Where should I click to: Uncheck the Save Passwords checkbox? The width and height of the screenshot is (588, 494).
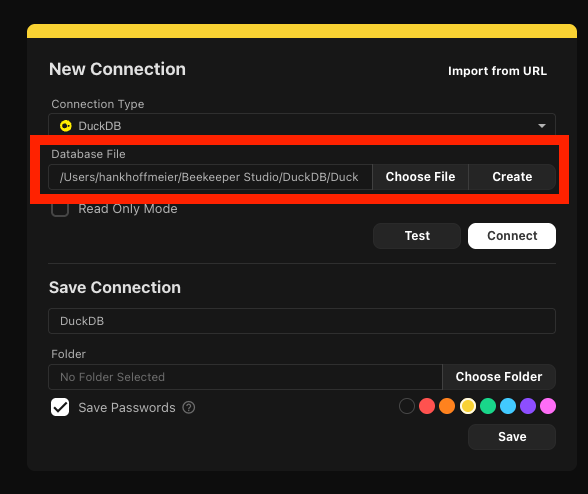pyautogui.click(x=60, y=407)
